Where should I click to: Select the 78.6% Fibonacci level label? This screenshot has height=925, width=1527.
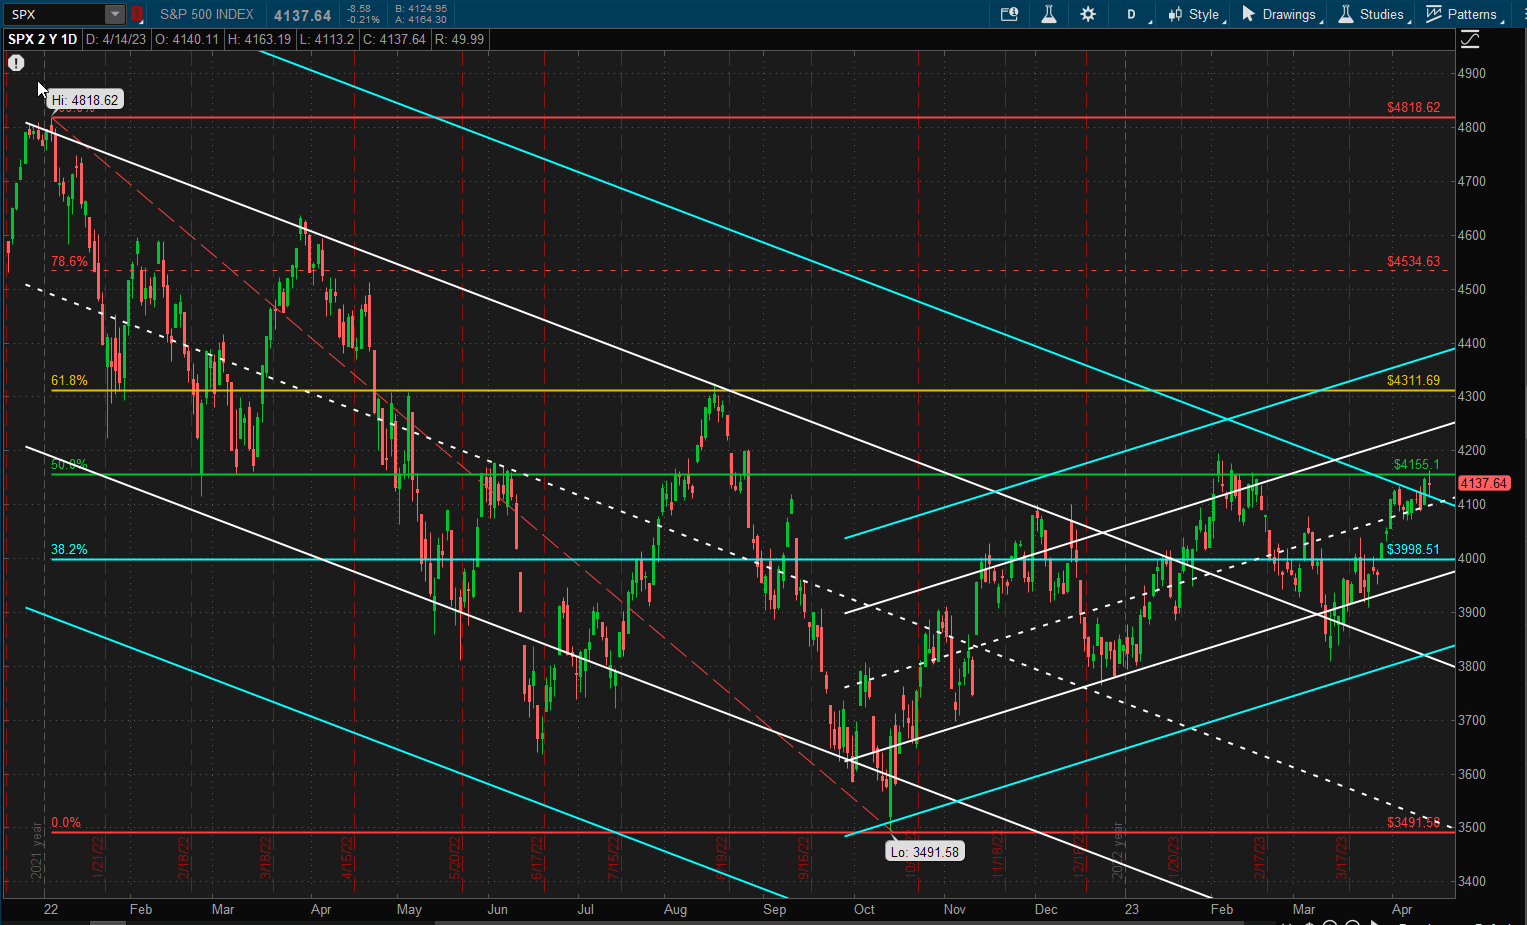pyautogui.click(x=69, y=262)
